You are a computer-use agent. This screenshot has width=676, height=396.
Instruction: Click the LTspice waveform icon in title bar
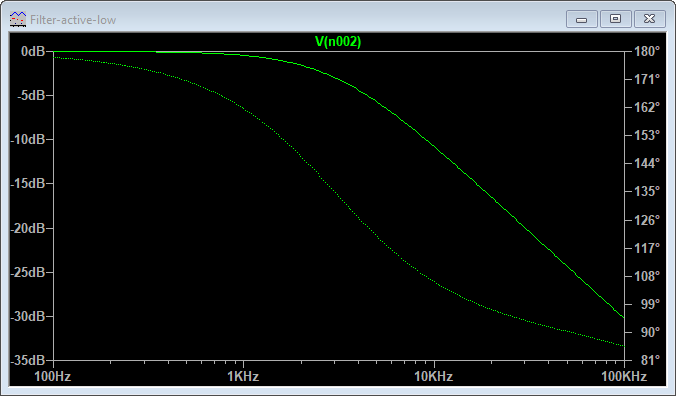click(18, 19)
